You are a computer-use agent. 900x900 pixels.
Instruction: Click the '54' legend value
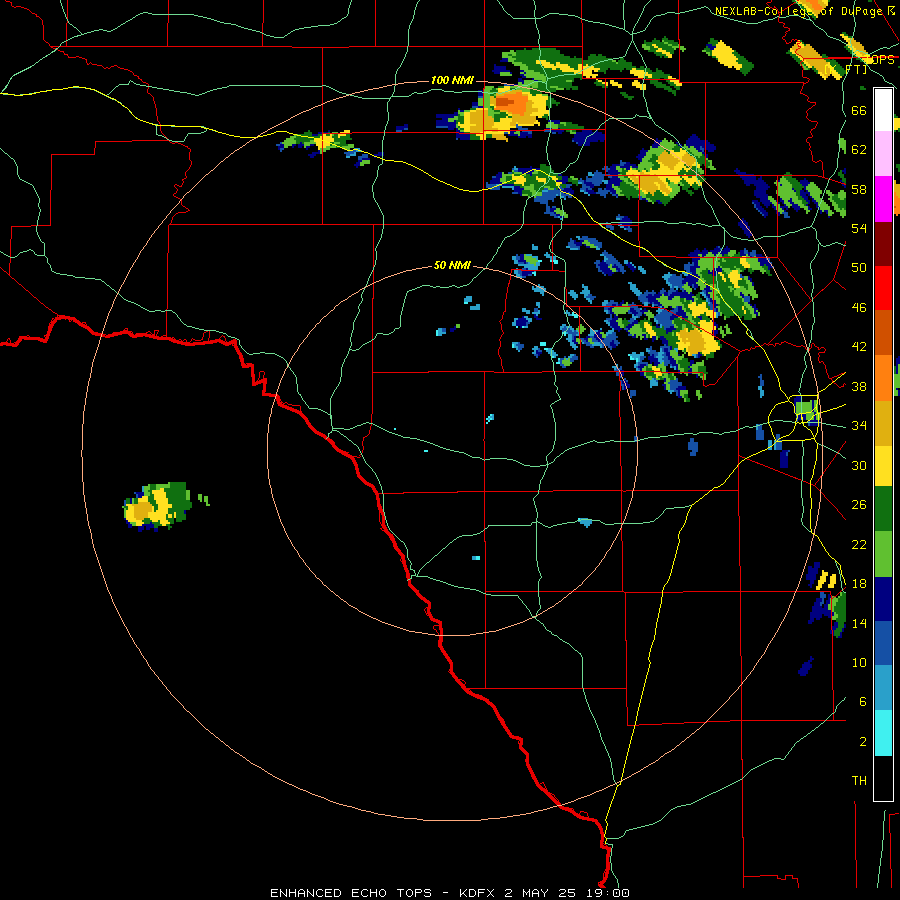859,228
